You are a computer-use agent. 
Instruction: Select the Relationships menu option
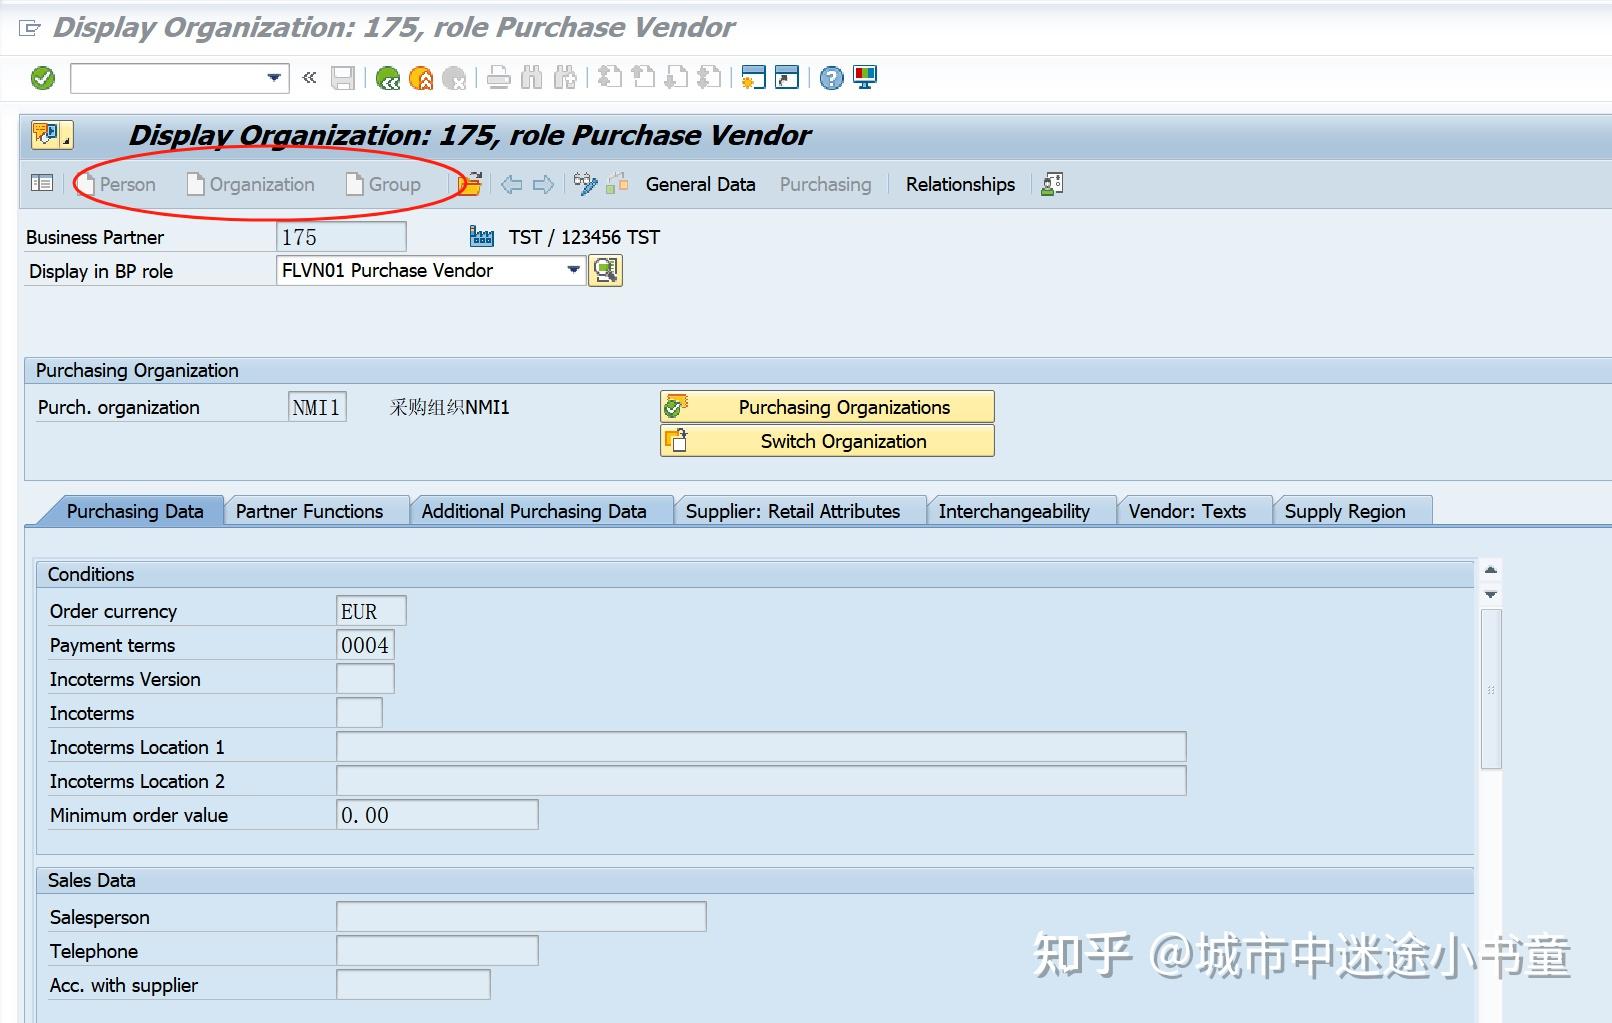click(958, 184)
